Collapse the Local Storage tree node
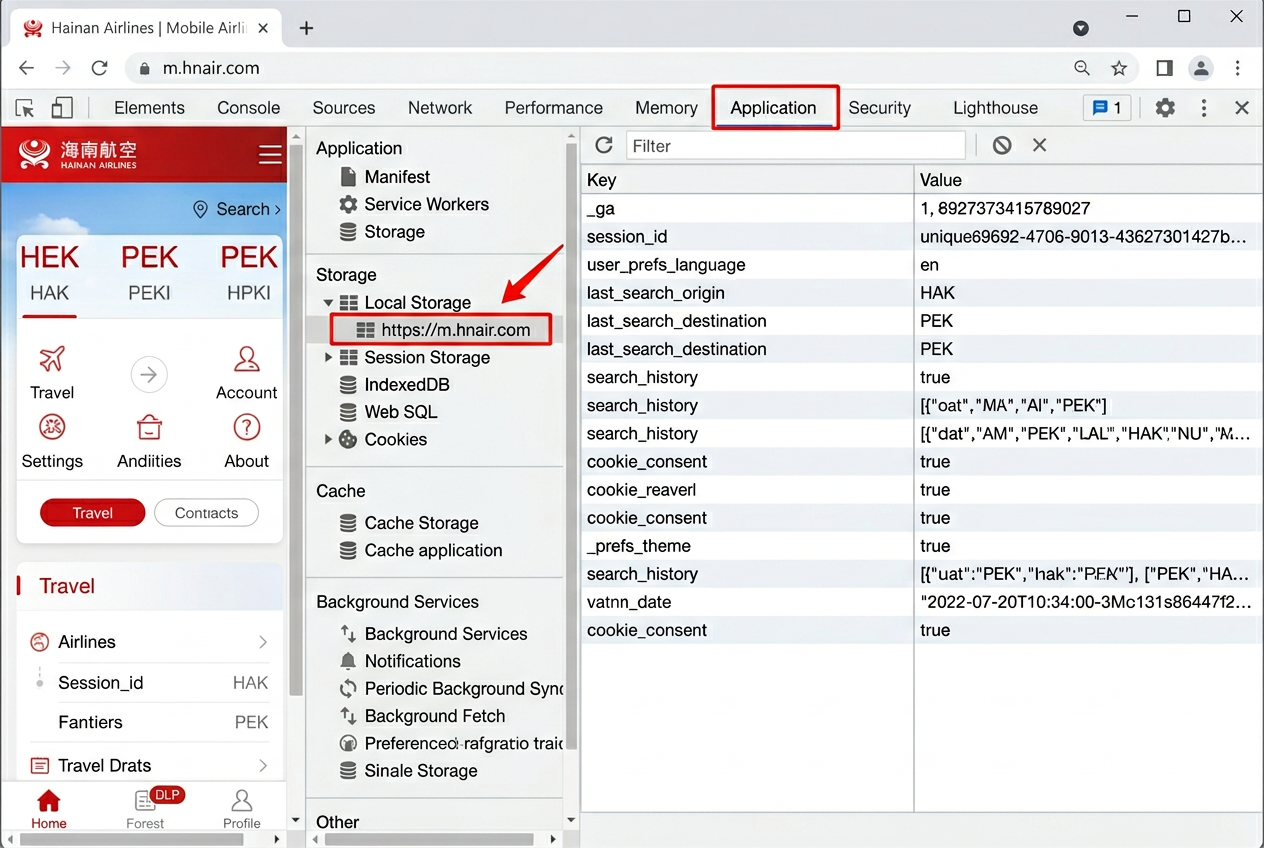Image resolution: width=1264 pixels, height=848 pixels. [328, 302]
